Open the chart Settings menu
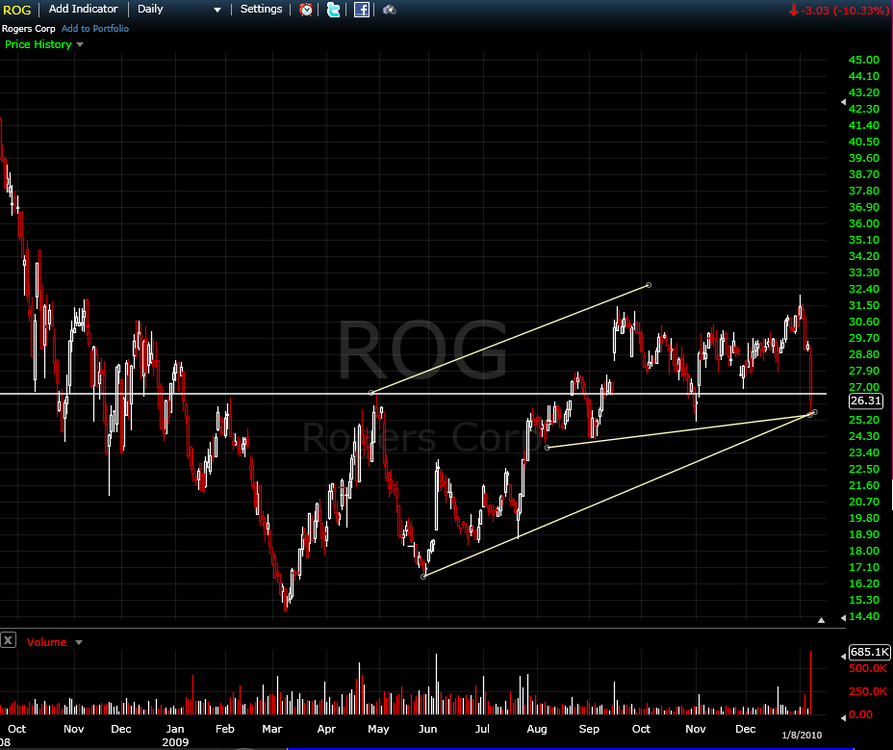This screenshot has height=750, width=893. (261, 9)
